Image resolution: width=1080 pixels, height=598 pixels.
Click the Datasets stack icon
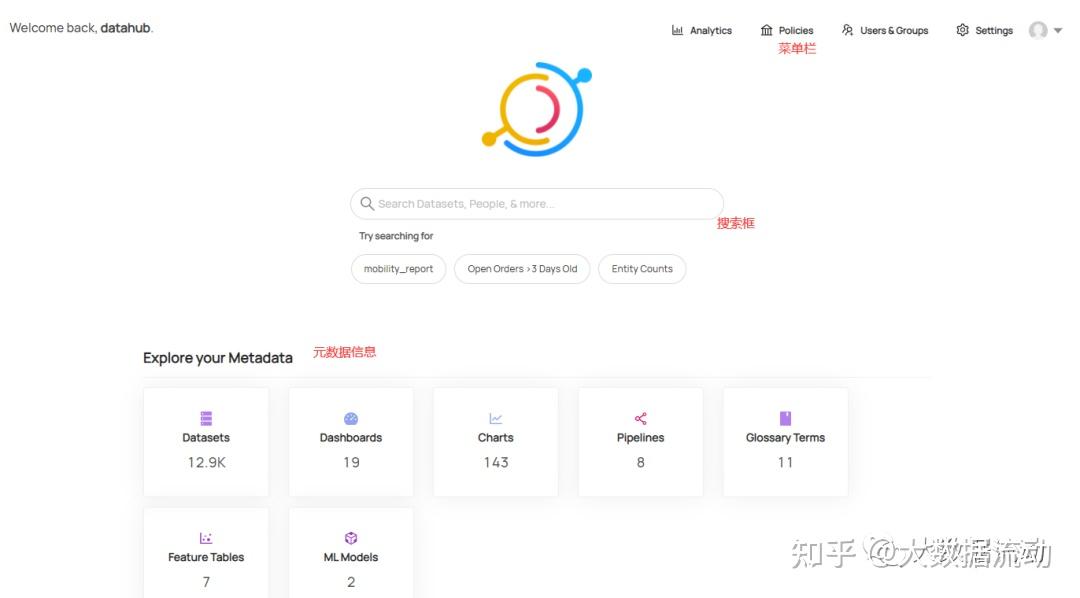[x=206, y=418]
